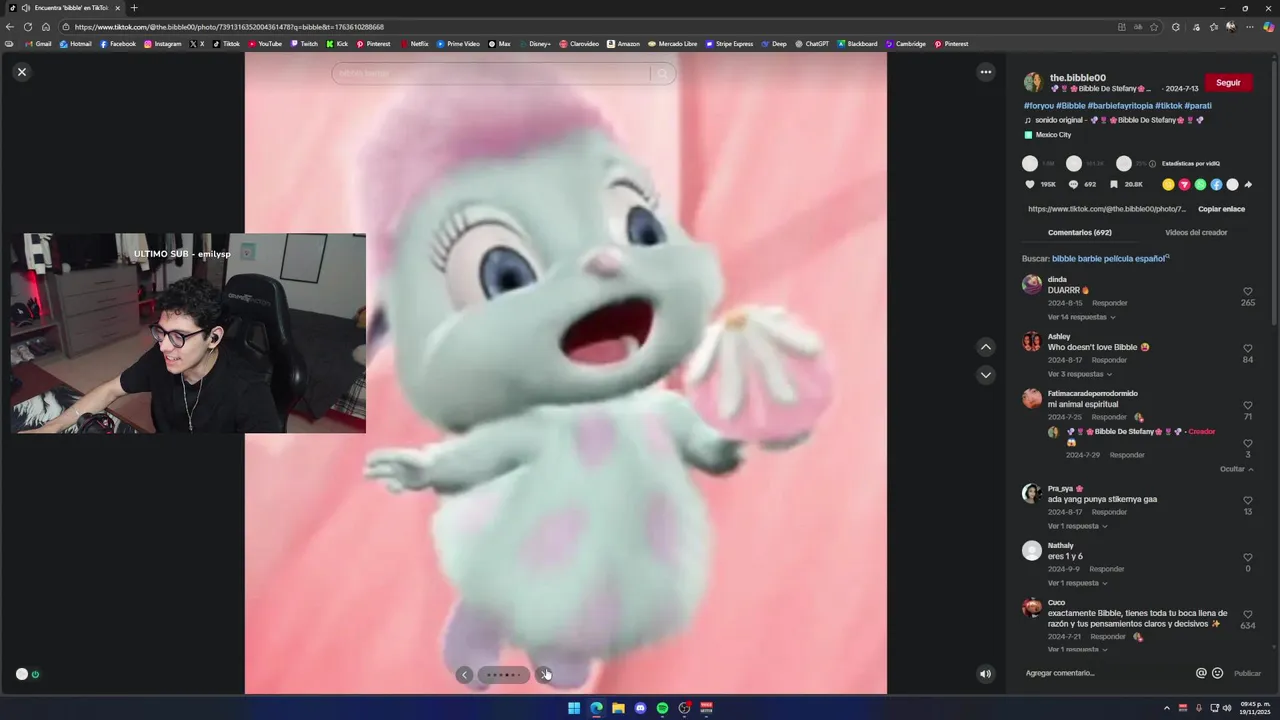Expand Ver 14 respuestas under dinda
The height and width of the screenshot is (720, 1280).
1081,317
